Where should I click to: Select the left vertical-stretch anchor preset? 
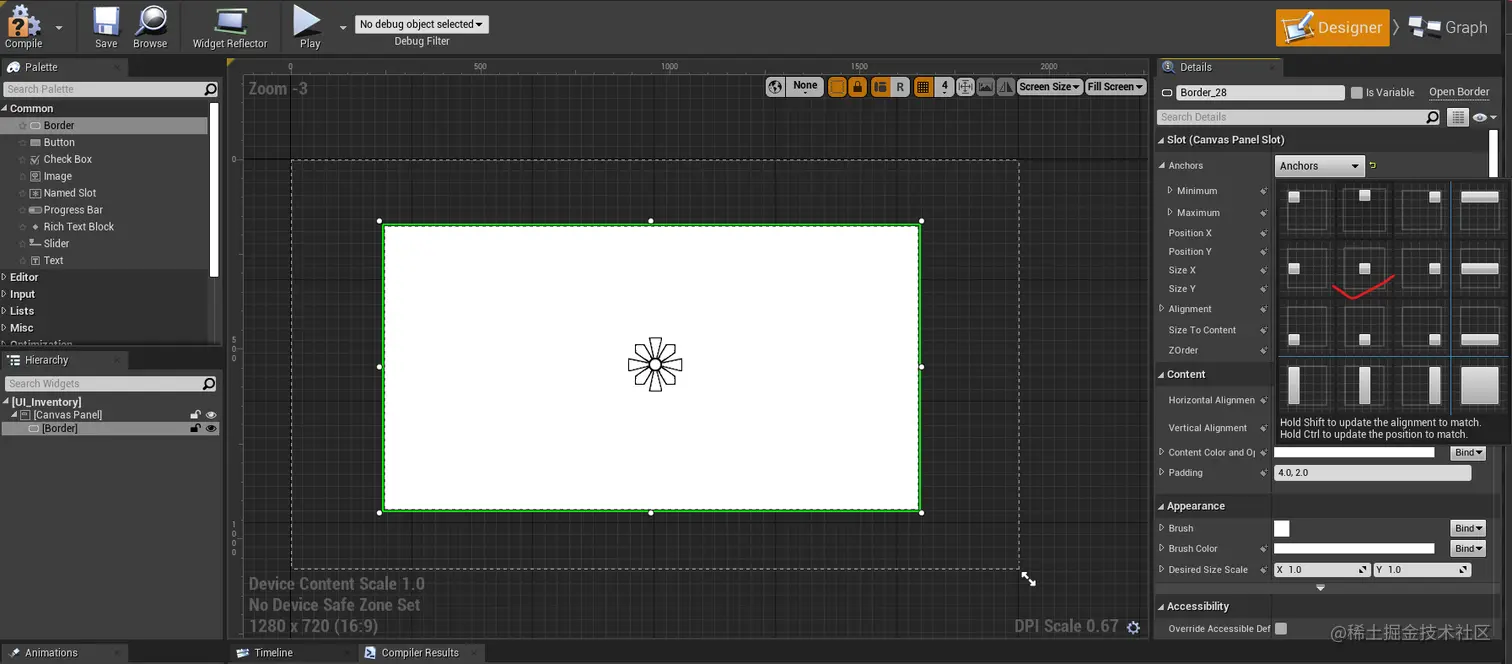1307,385
